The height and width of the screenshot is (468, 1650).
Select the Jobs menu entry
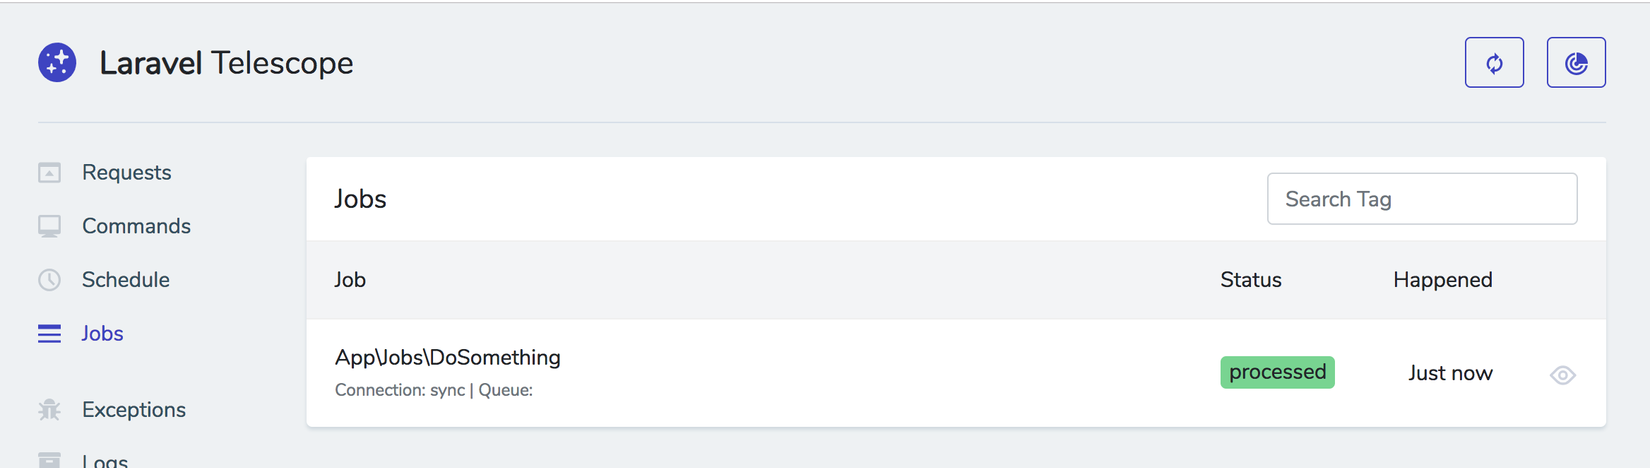tap(102, 334)
